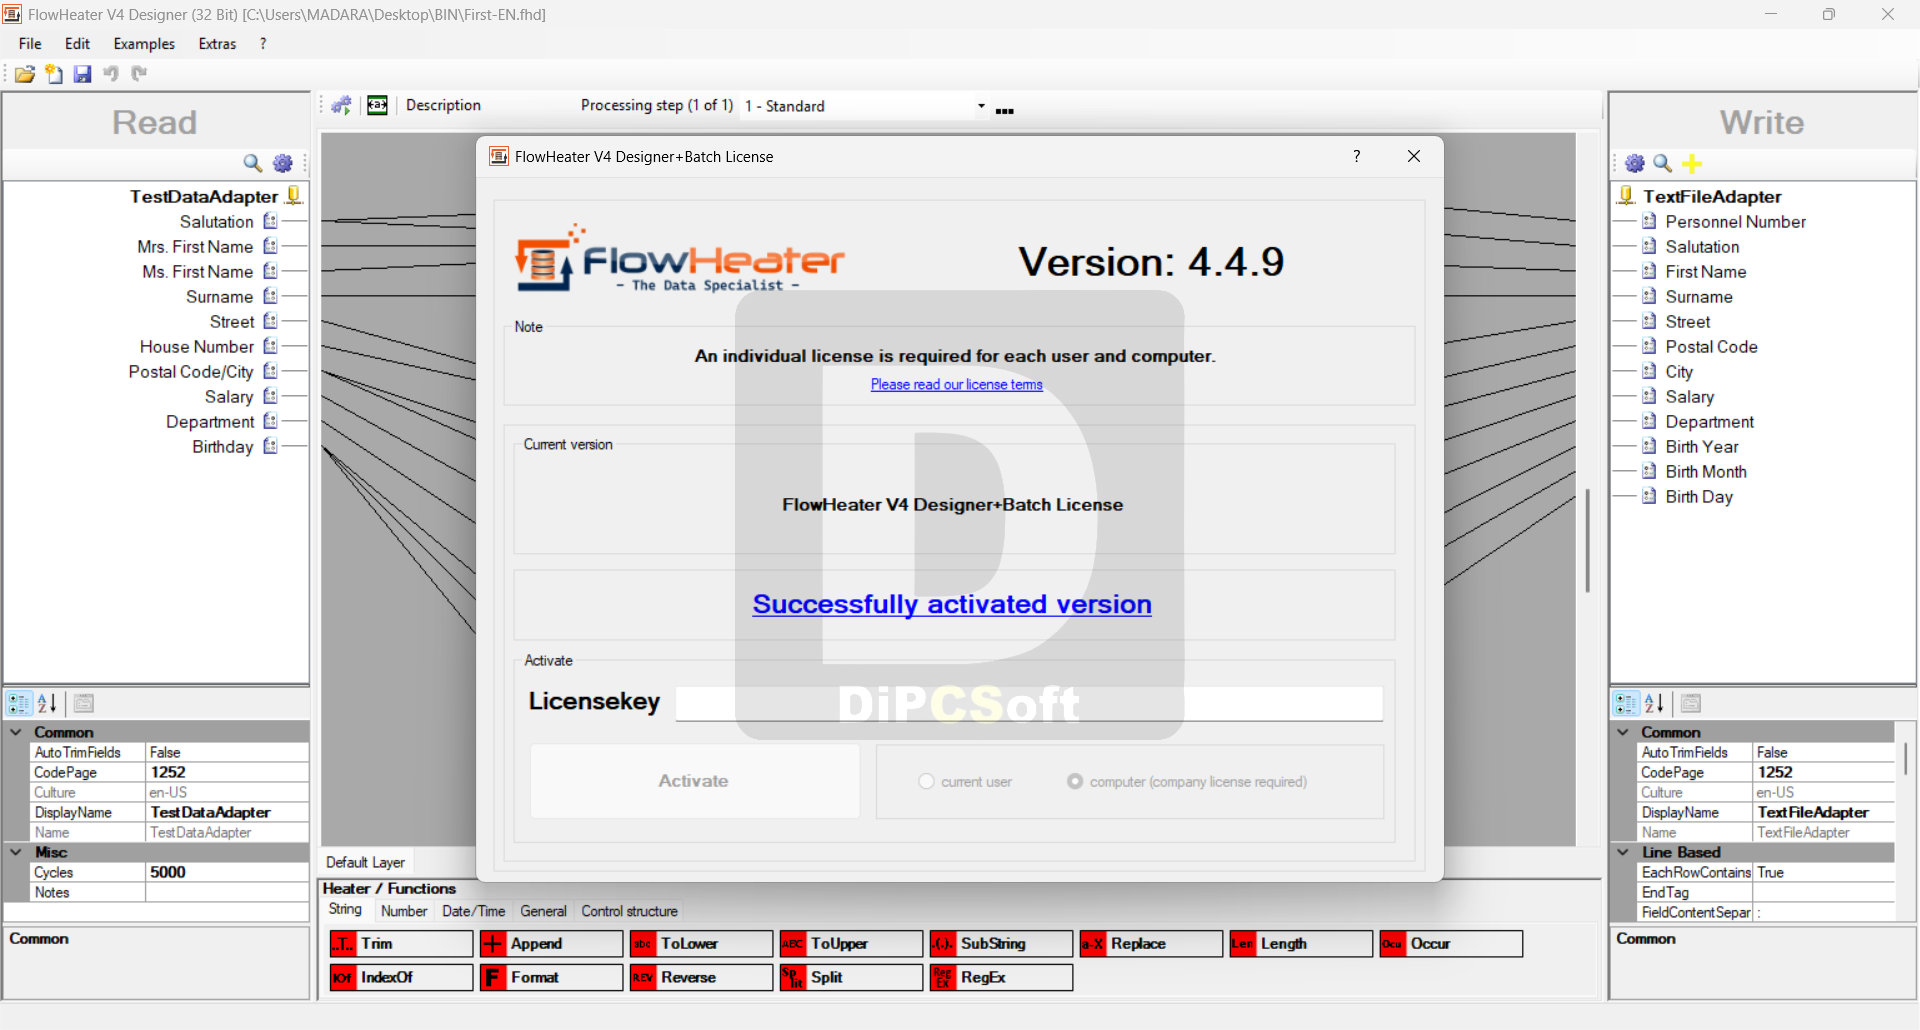1920x1030 pixels.
Task: Select the ToUpper heater
Action: pyautogui.click(x=851, y=944)
